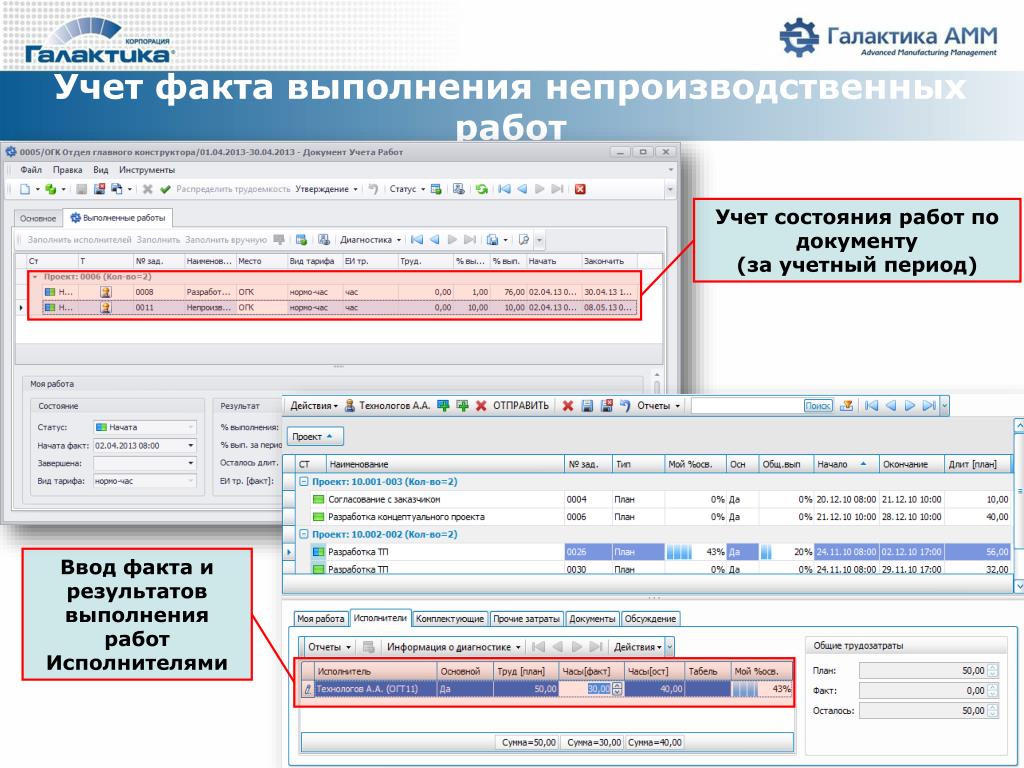Click the copy document icon in the main toolbar
The image size is (1024, 768).
pyautogui.click(x=117, y=189)
